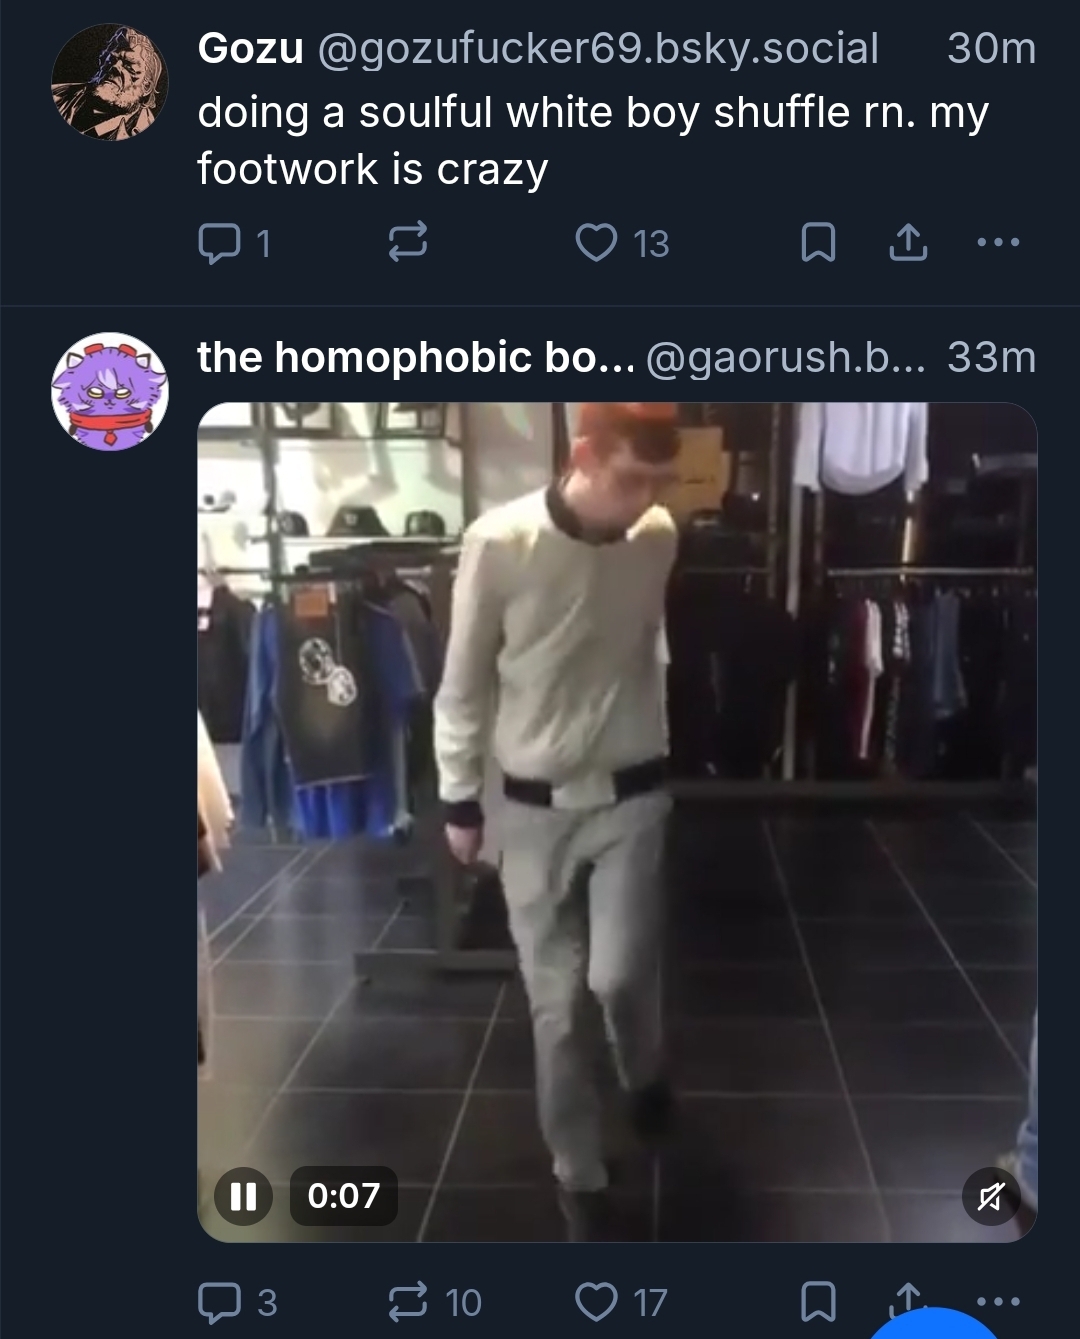Bookmark Gozu's post
This screenshot has width=1080, height=1339.
(x=818, y=243)
